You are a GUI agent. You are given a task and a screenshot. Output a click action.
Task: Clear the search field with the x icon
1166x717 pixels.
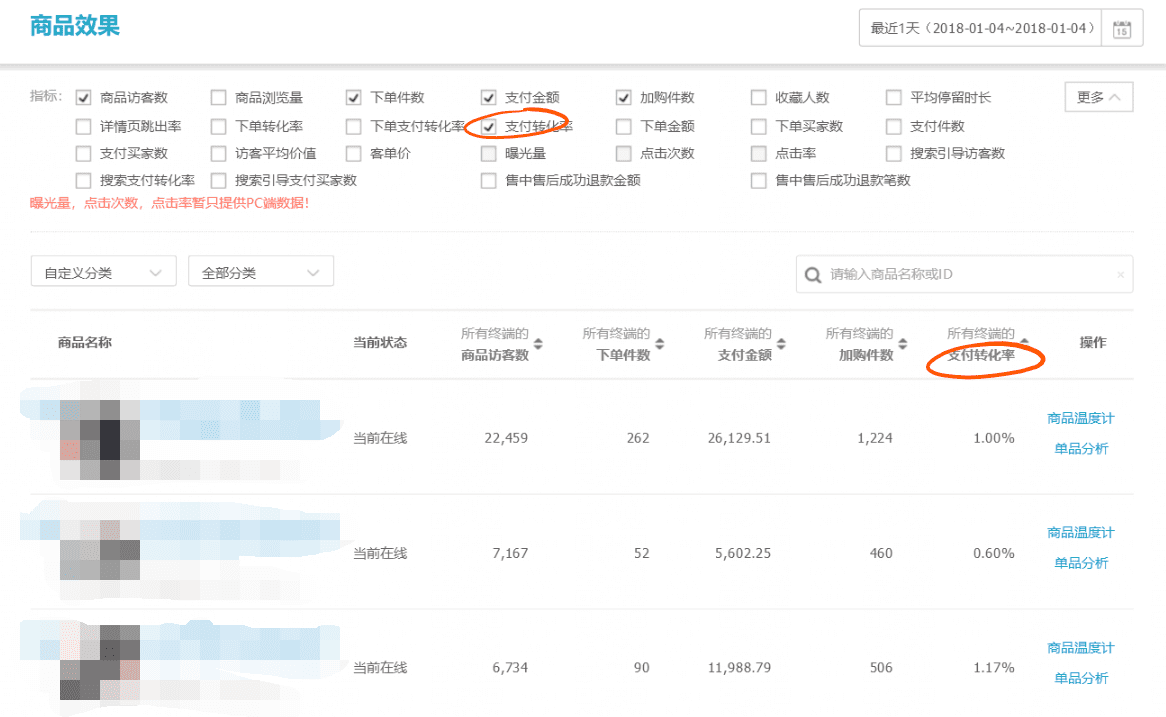[x=1120, y=274]
